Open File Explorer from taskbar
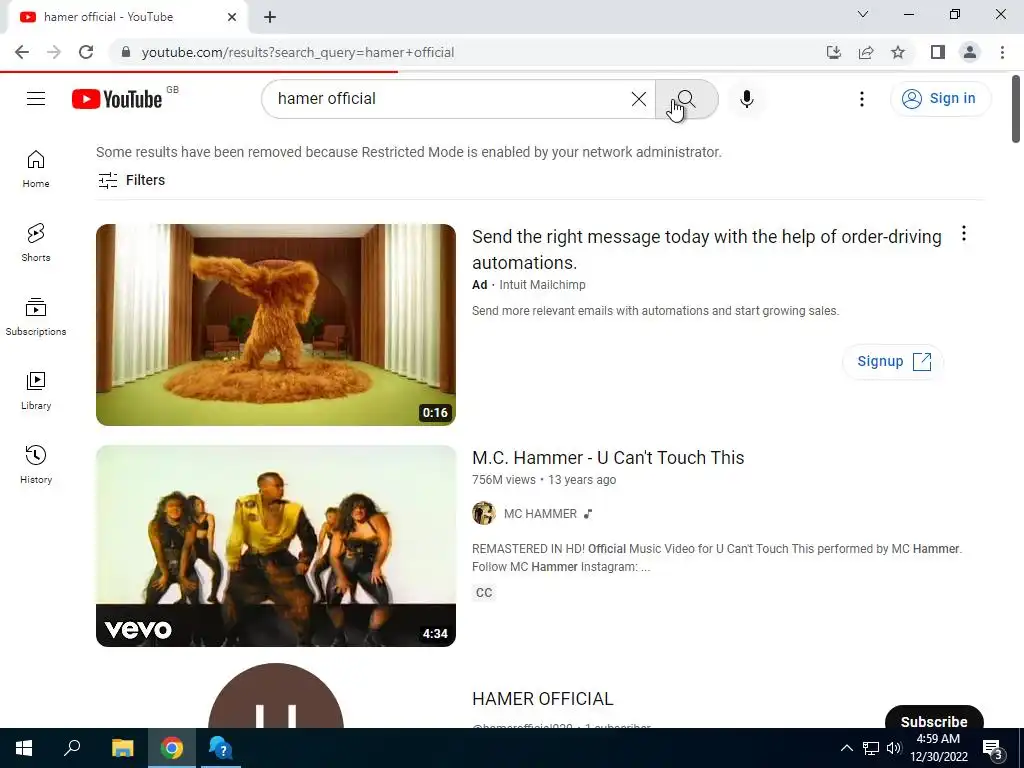This screenshot has width=1024, height=768. coord(122,748)
